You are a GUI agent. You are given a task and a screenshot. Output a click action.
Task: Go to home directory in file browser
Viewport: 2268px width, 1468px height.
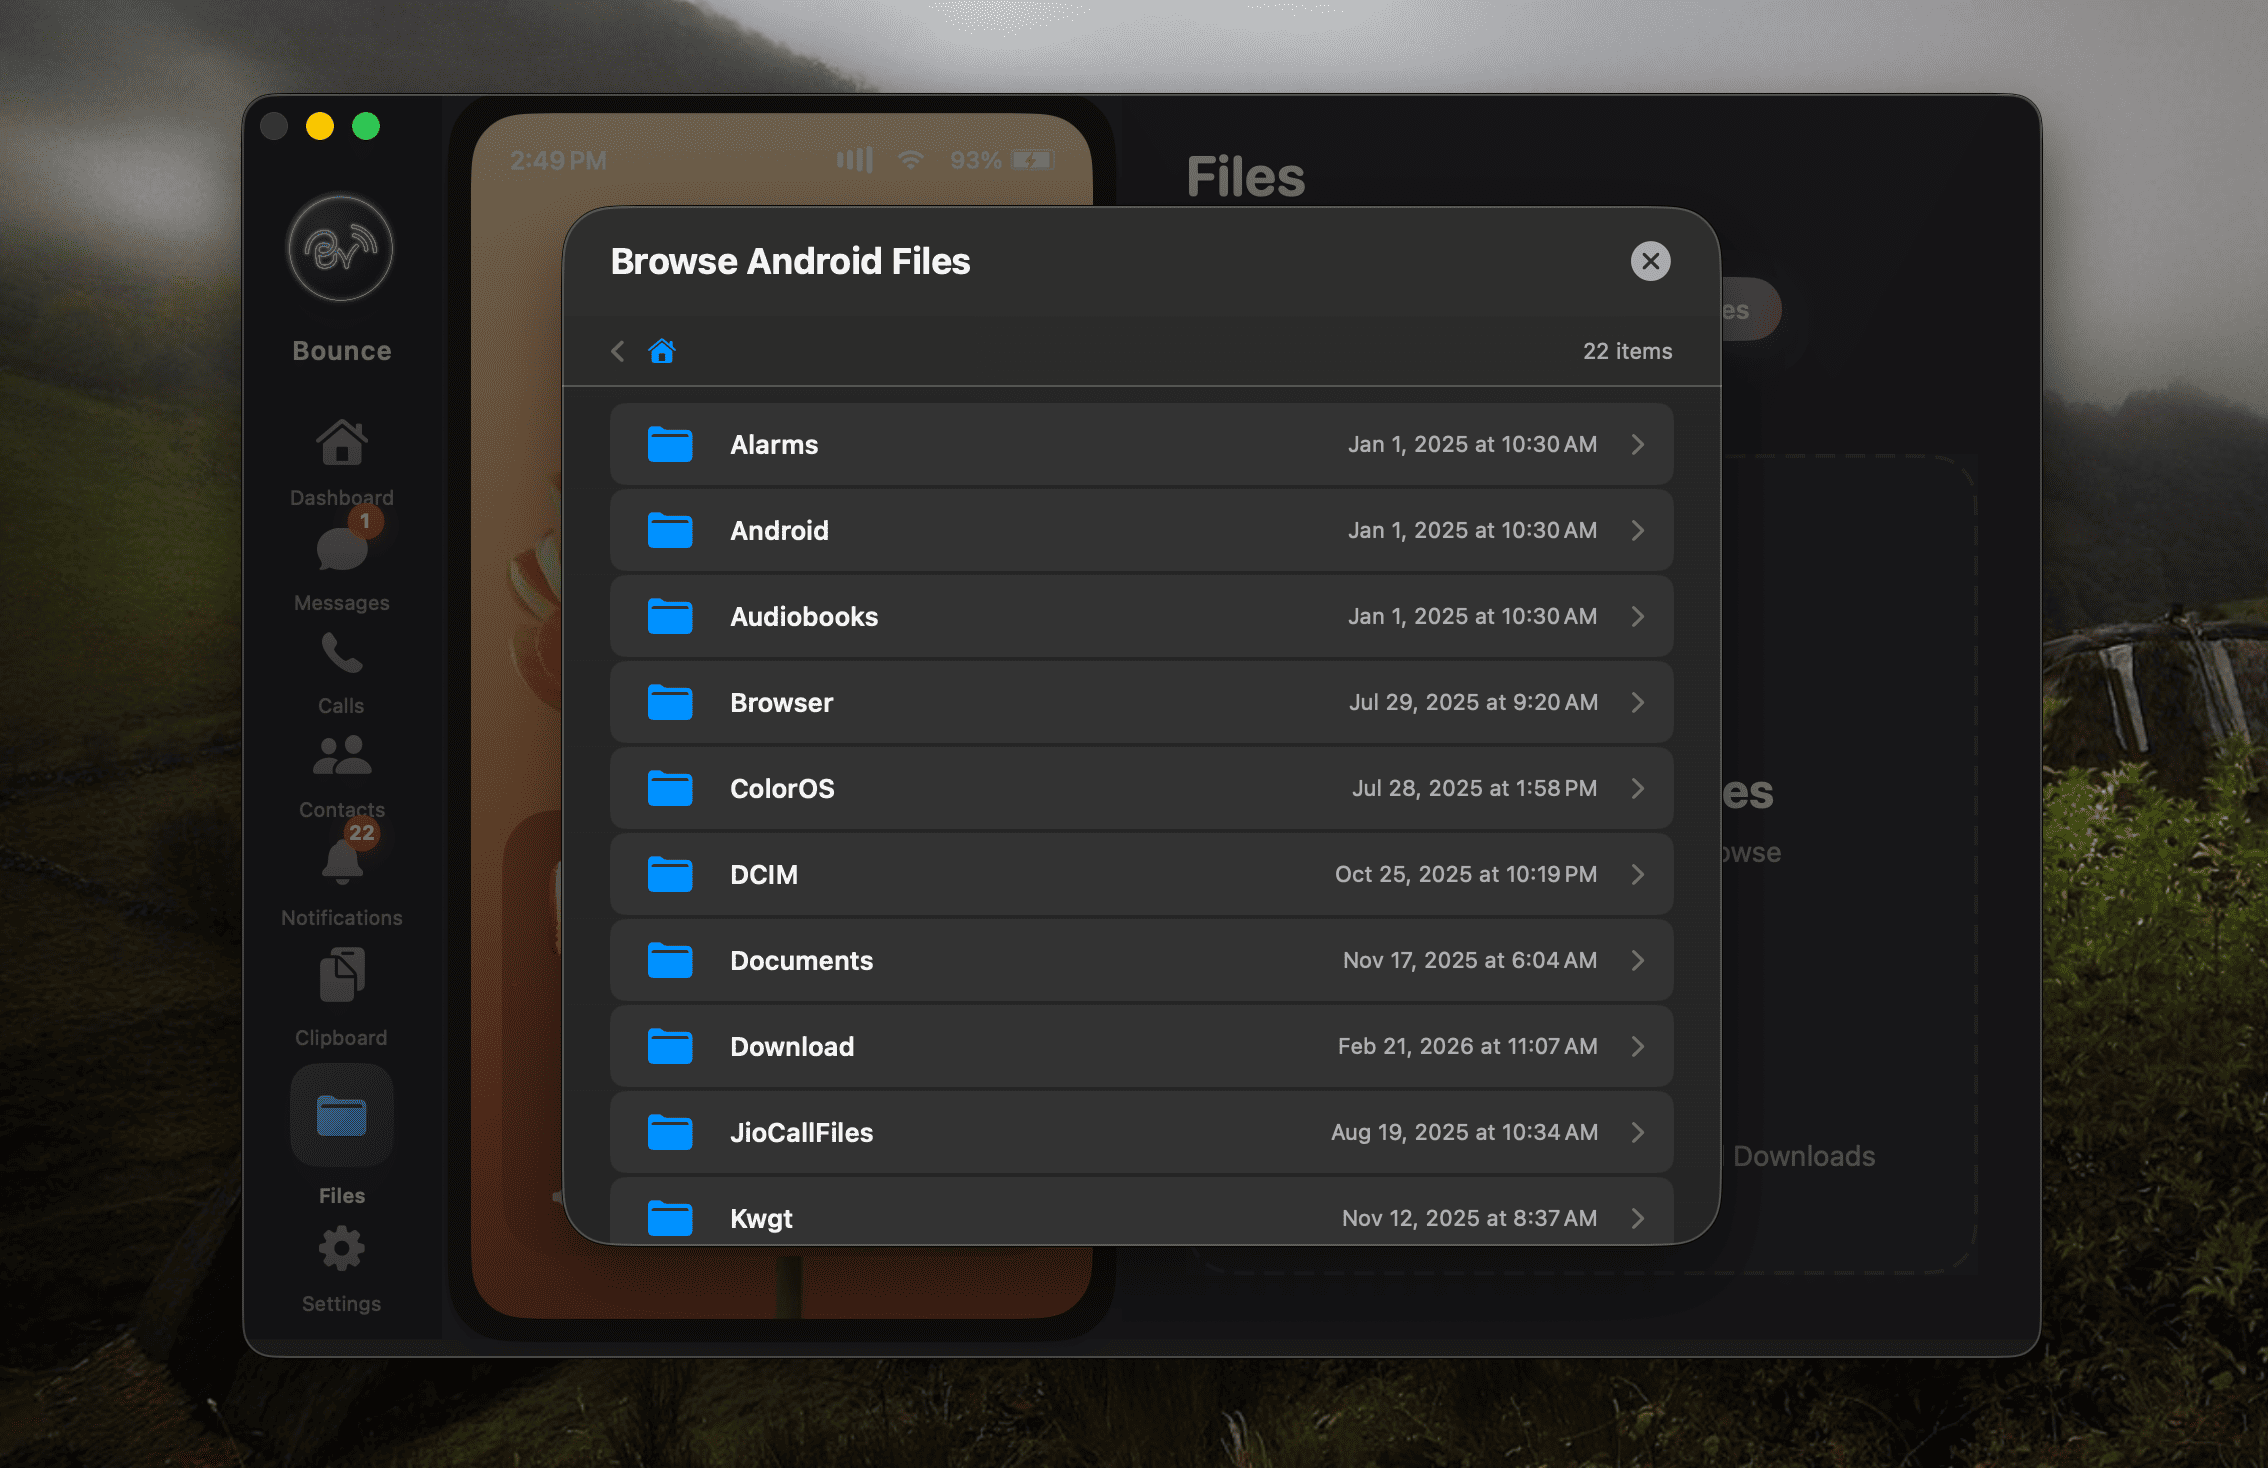662,351
